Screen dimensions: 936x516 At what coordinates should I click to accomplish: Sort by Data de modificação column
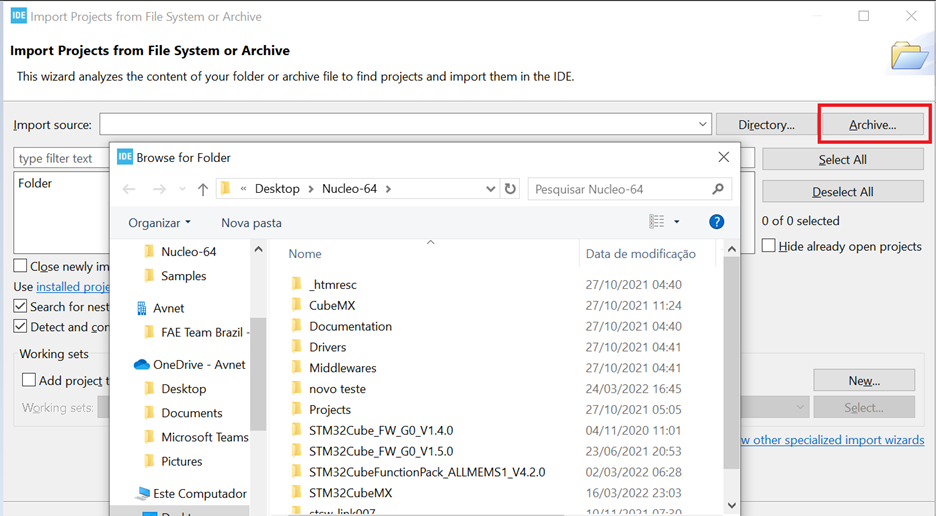[641, 254]
